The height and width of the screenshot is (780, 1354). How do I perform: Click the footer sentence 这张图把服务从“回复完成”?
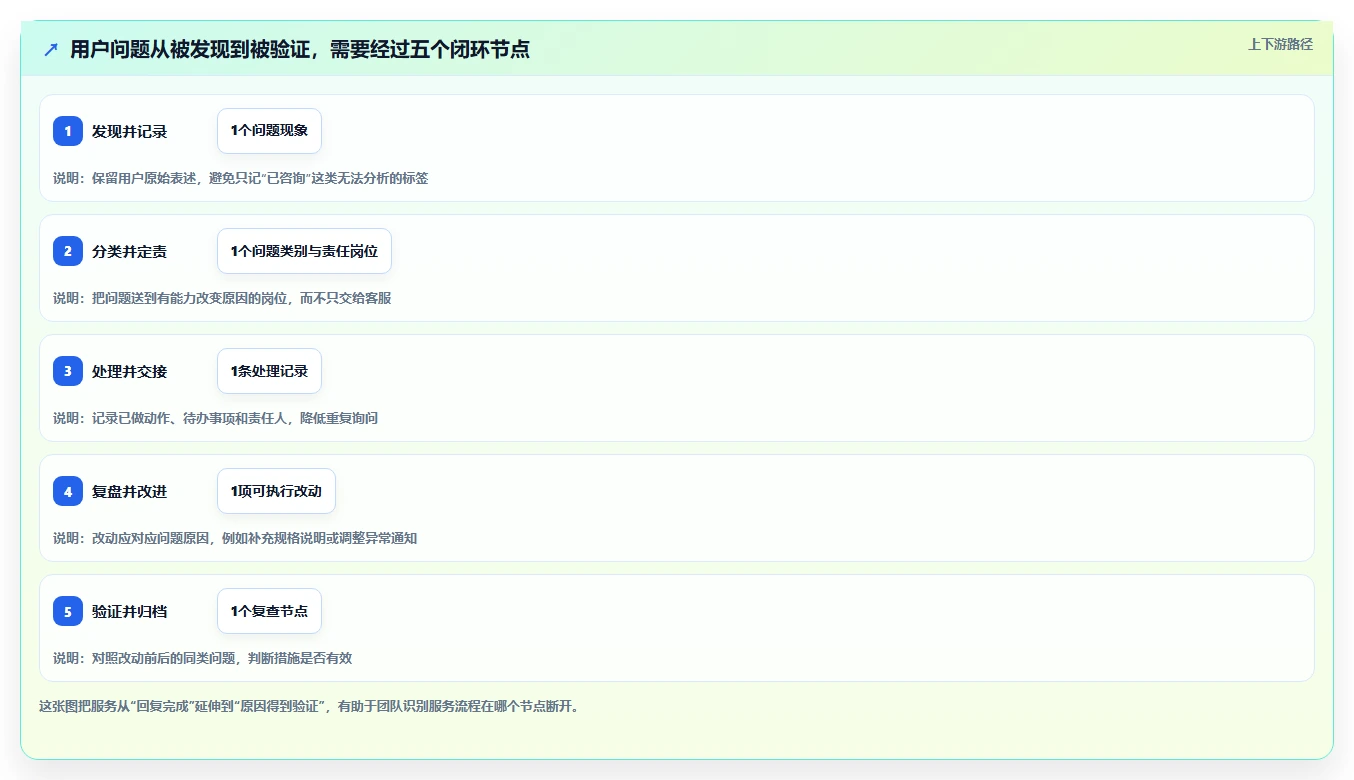(309, 706)
